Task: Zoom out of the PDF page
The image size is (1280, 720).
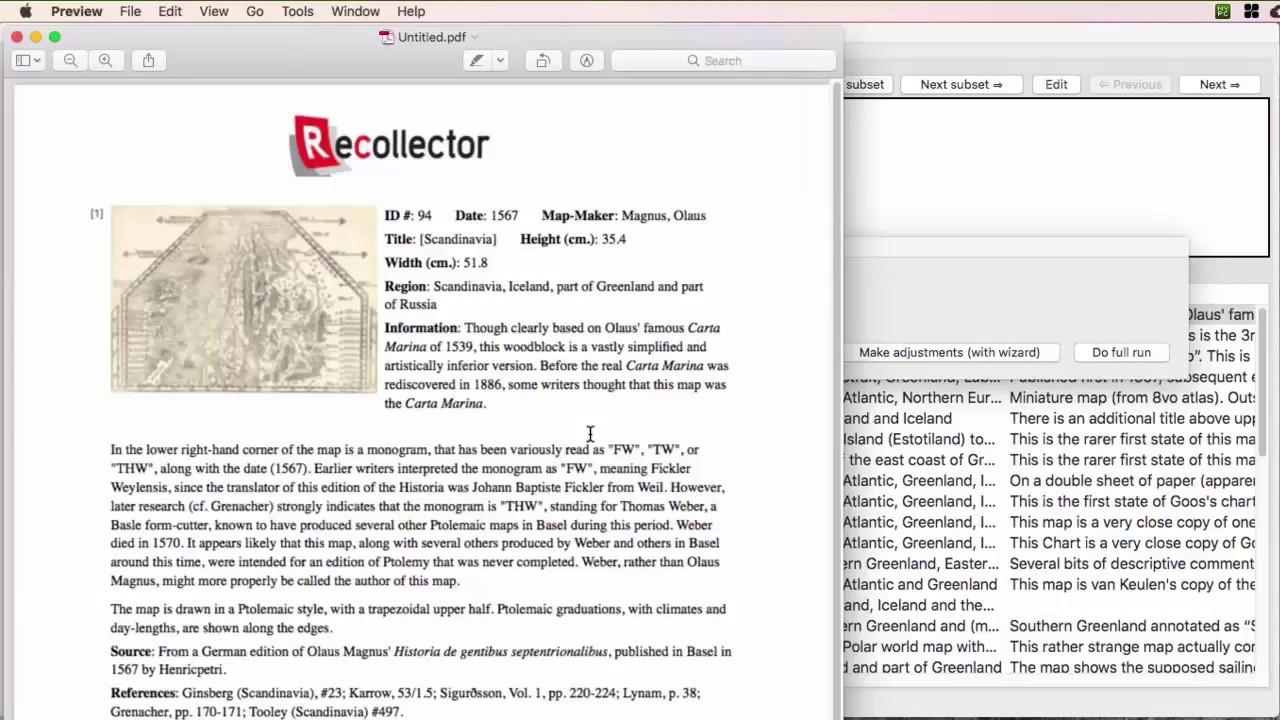Action: coord(70,61)
